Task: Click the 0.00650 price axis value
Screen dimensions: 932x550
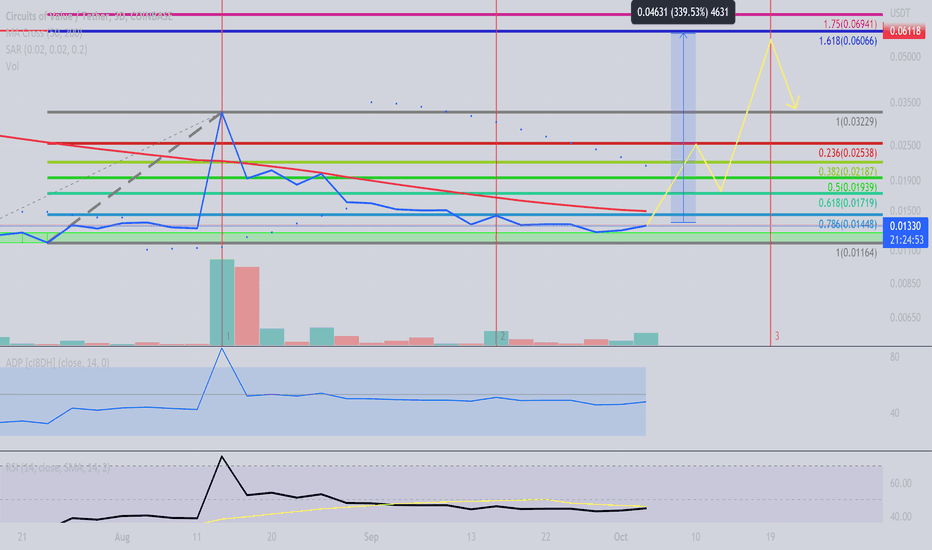Action: pos(905,318)
